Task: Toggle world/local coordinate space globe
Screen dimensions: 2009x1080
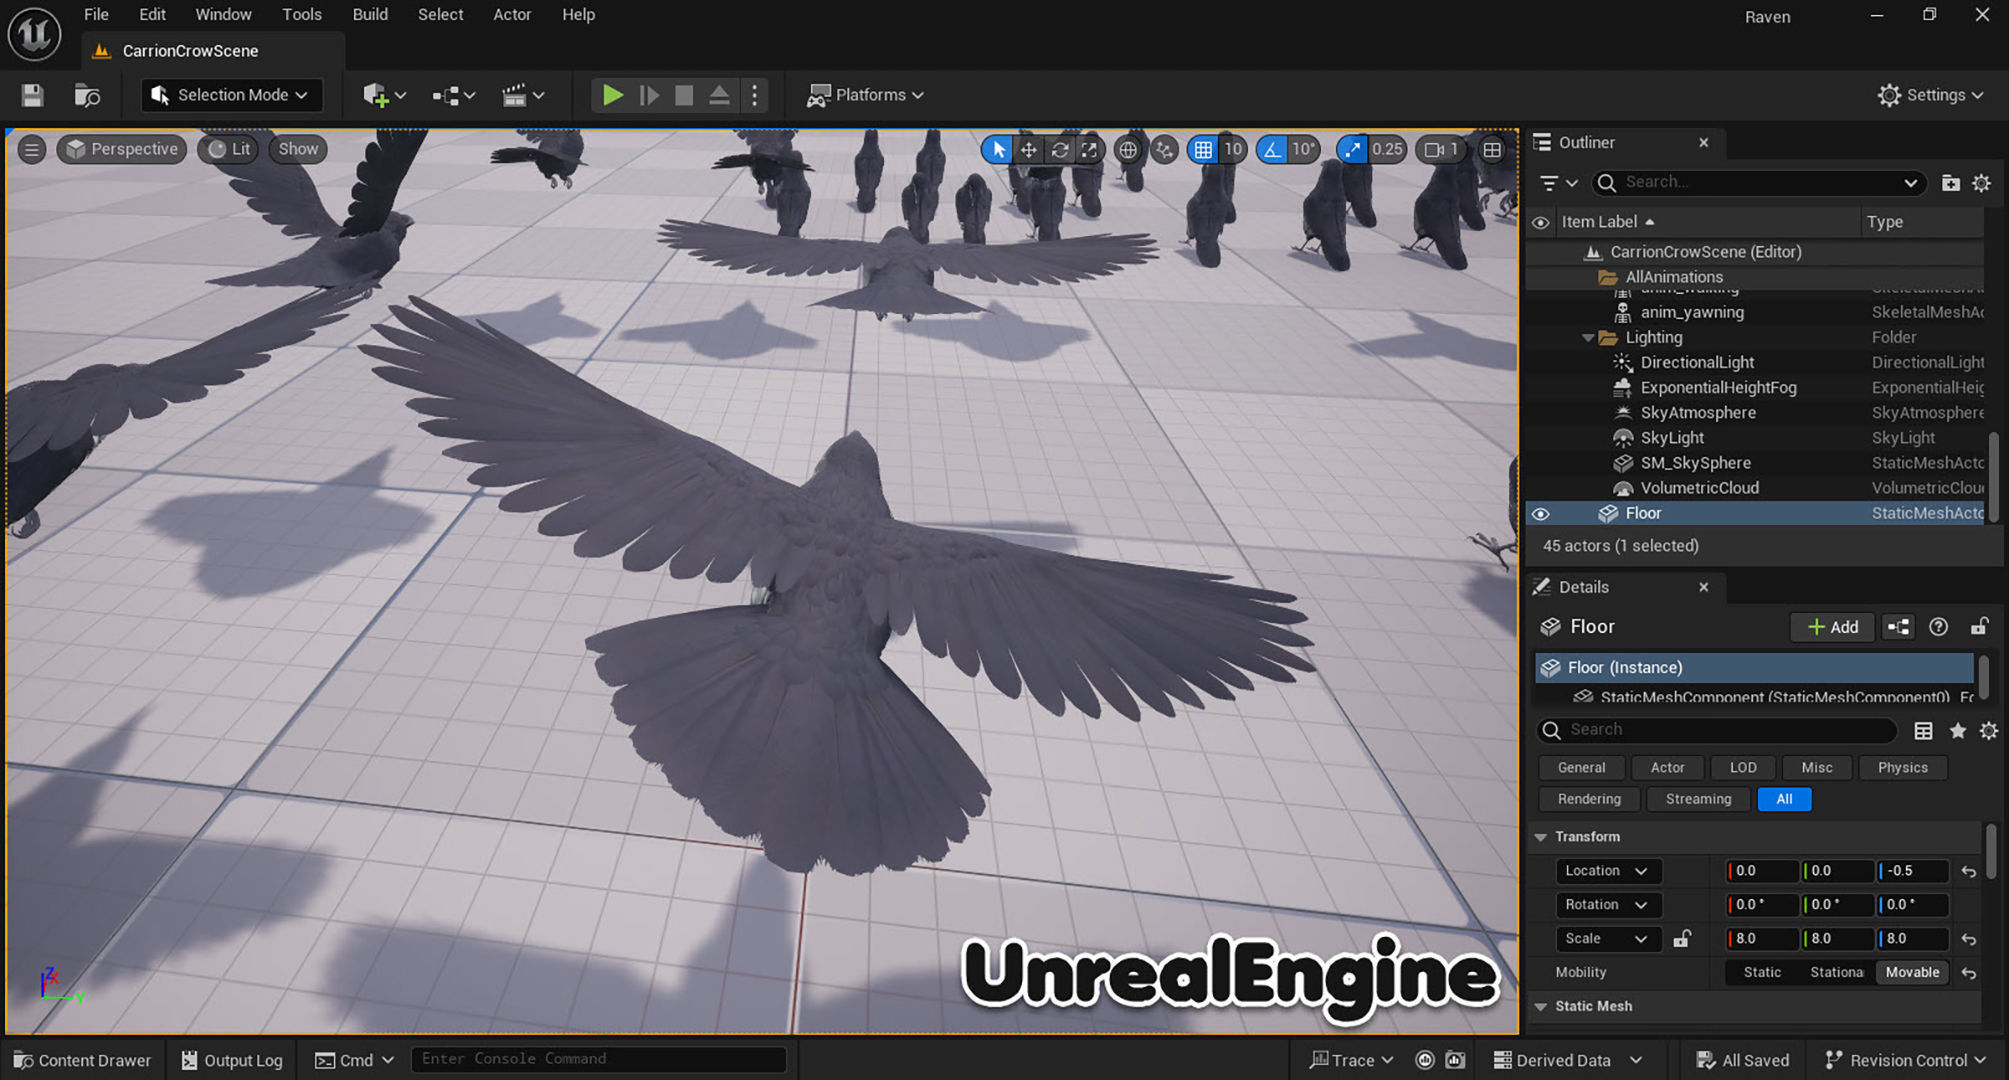Action: [1128, 150]
